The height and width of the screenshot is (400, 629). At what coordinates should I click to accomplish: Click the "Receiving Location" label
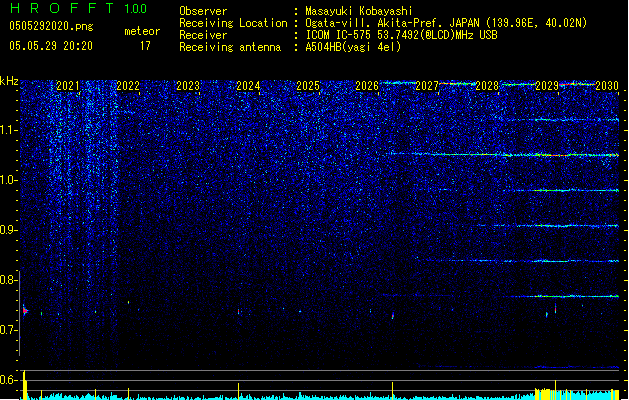233,23
